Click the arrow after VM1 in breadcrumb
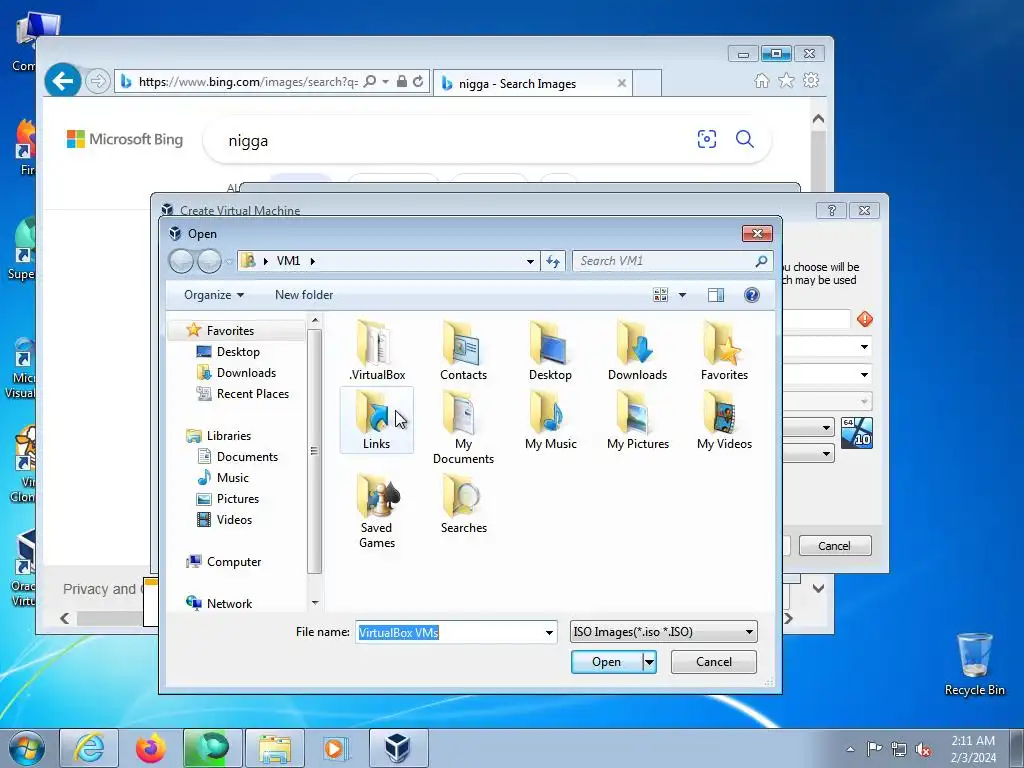This screenshot has height=768, width=1024. pyautogui.click(x=313, y=261)
